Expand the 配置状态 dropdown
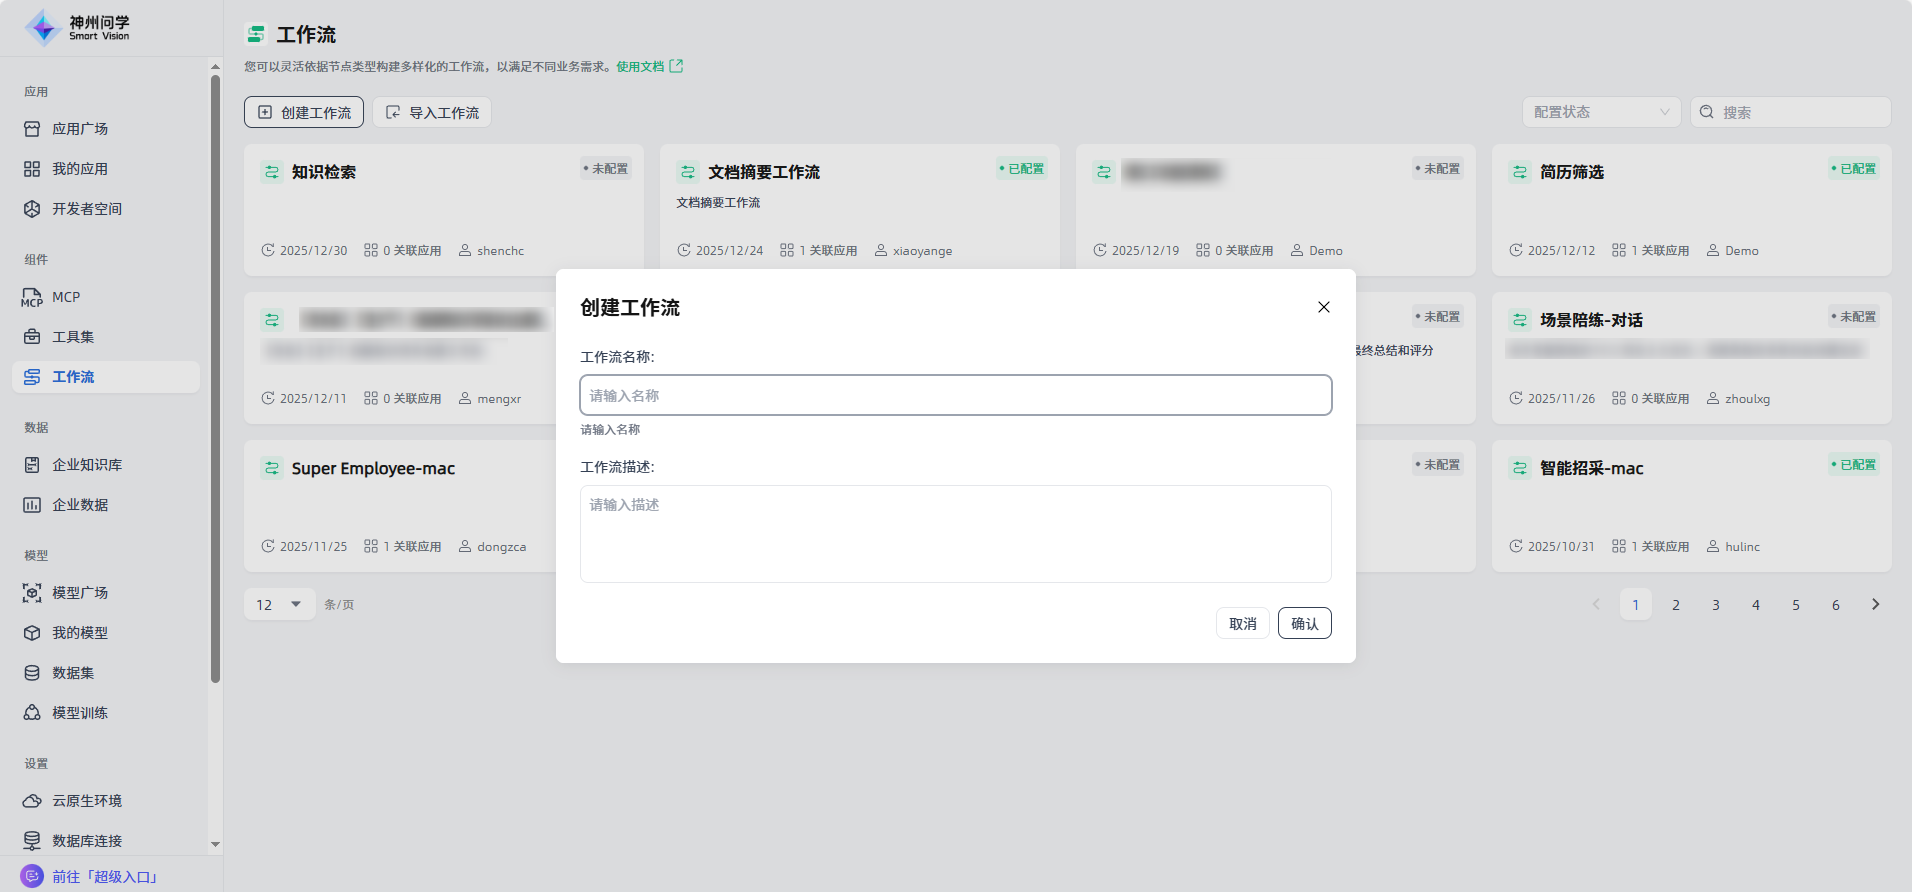 (x=1601, y=112)
